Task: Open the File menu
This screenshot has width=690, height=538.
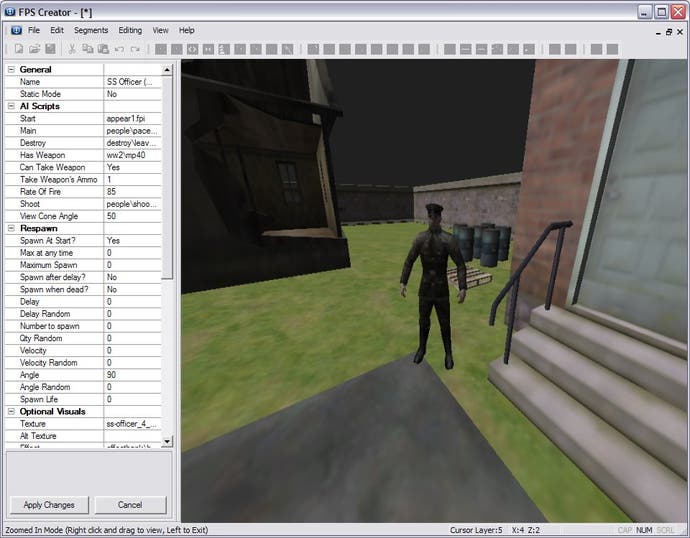Action: [x=34, y=30]
